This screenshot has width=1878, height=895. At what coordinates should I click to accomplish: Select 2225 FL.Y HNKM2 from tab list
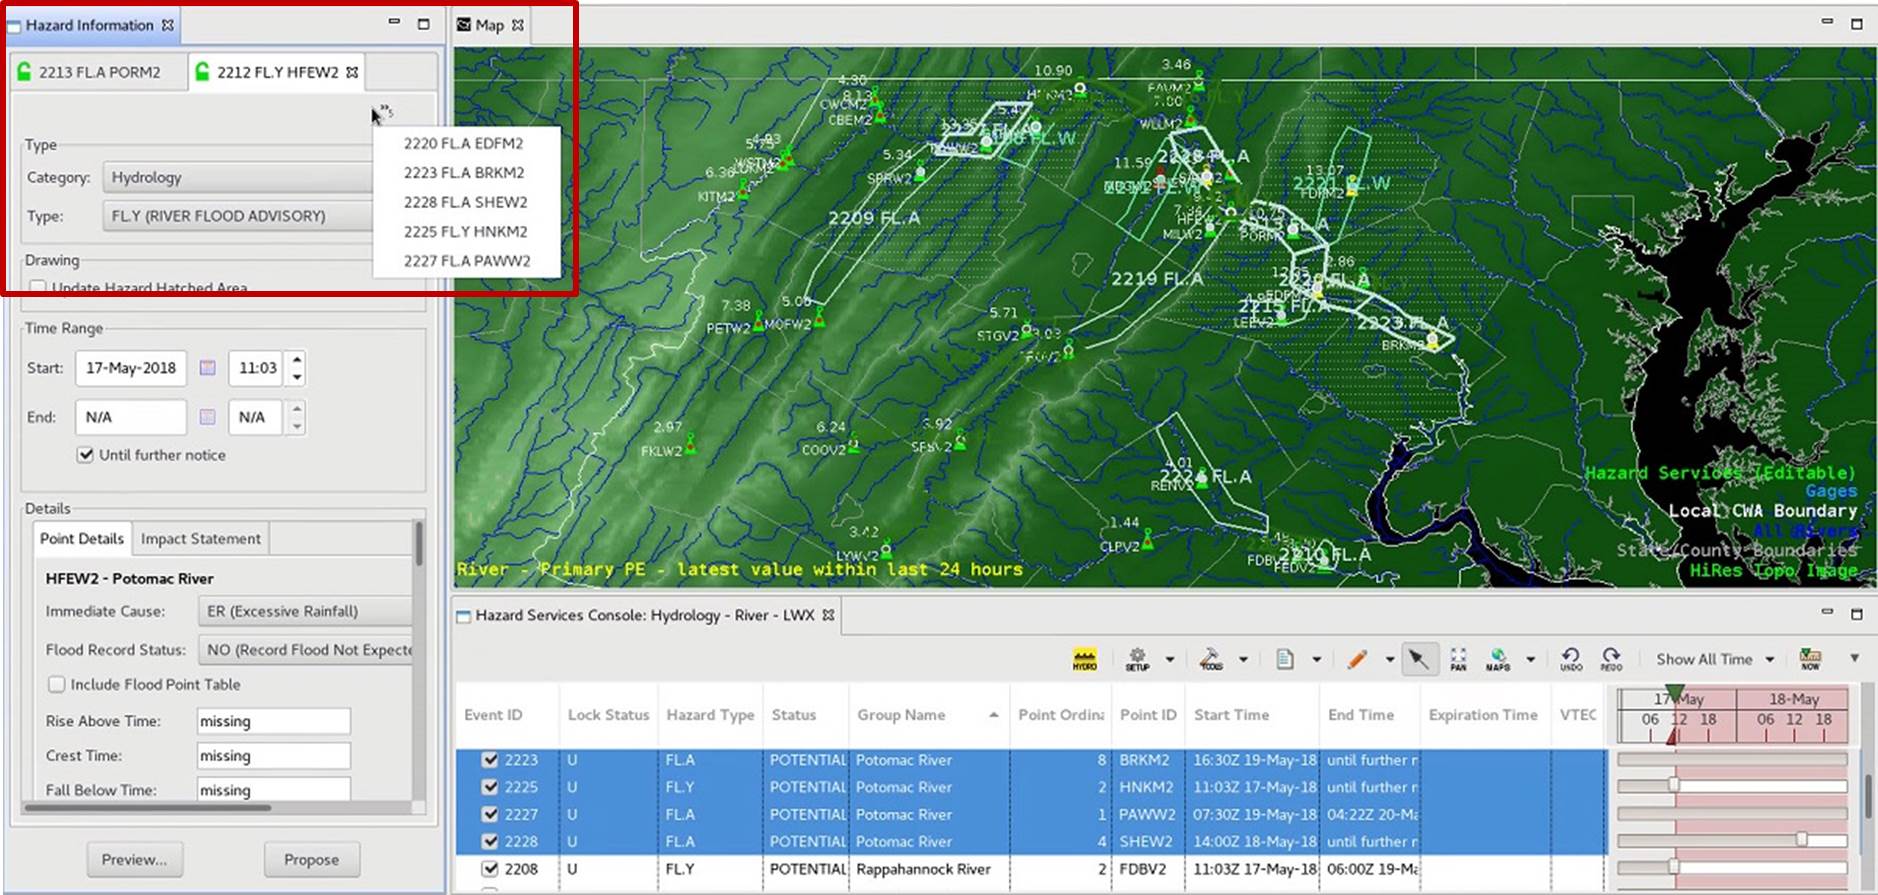point(465,231)
